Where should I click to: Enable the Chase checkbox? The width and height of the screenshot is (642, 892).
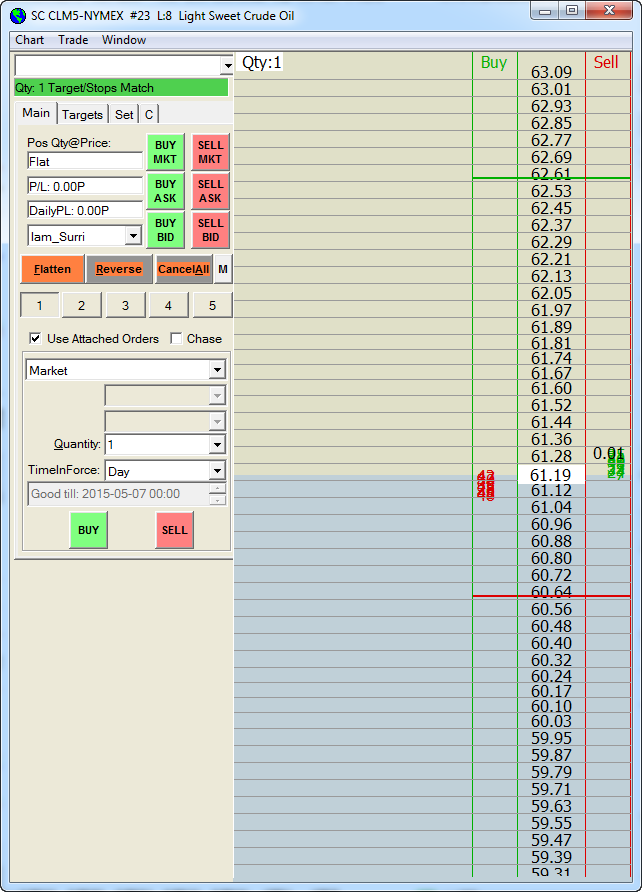(176, 338)
